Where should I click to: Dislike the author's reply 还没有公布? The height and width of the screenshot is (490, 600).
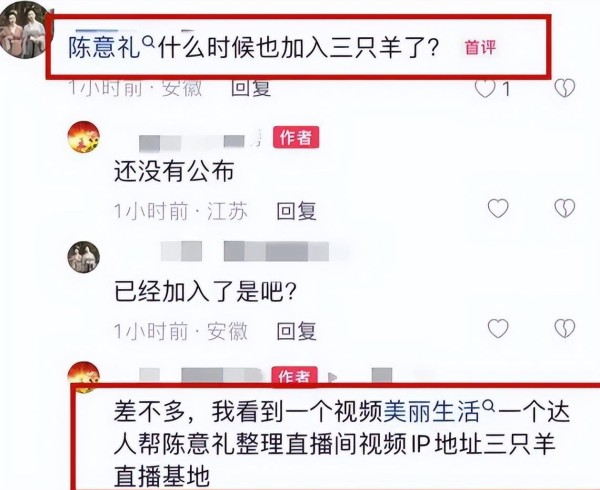pyautogui.click(x=565, y=208)
